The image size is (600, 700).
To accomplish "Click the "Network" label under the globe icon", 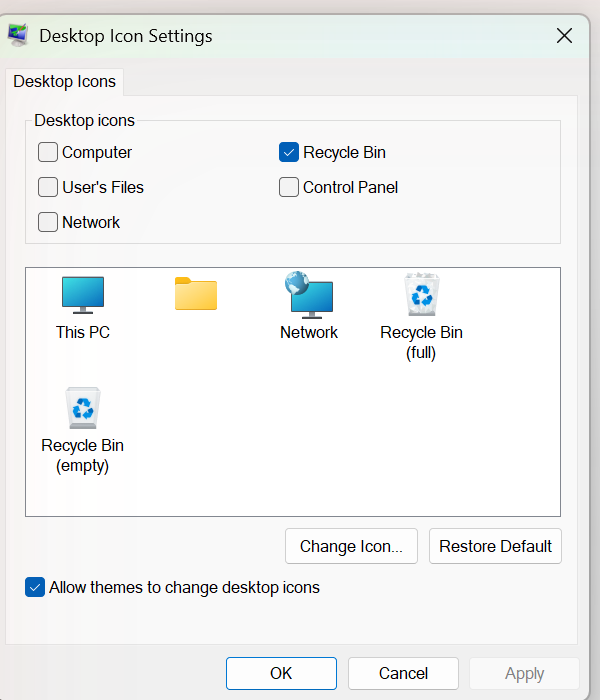I will (309, 333).
